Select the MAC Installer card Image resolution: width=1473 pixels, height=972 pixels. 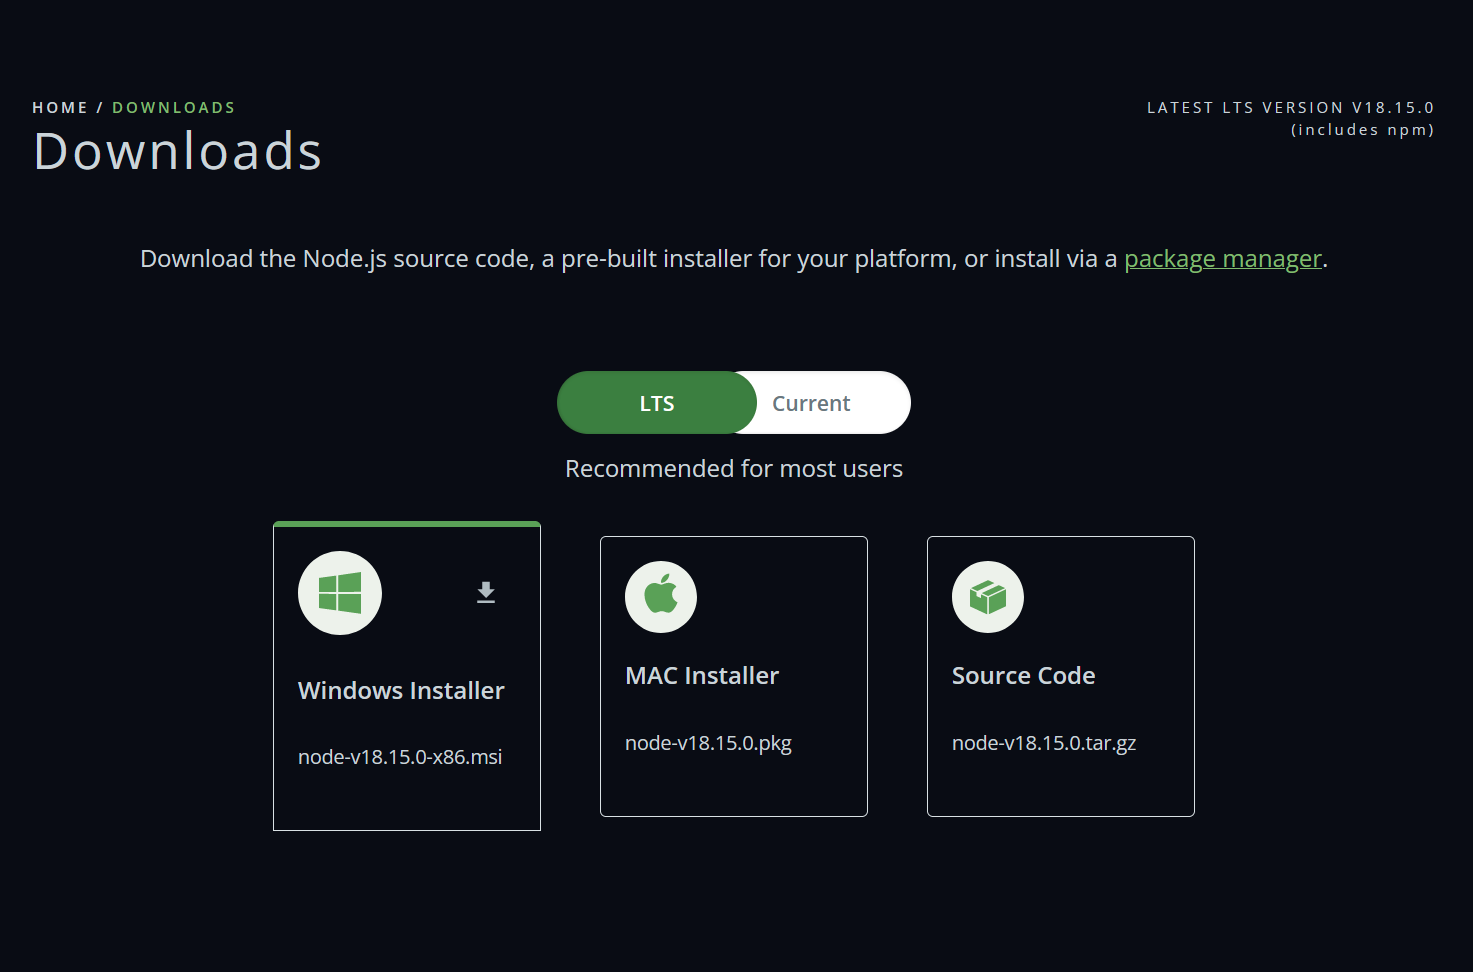pos(733,676)
